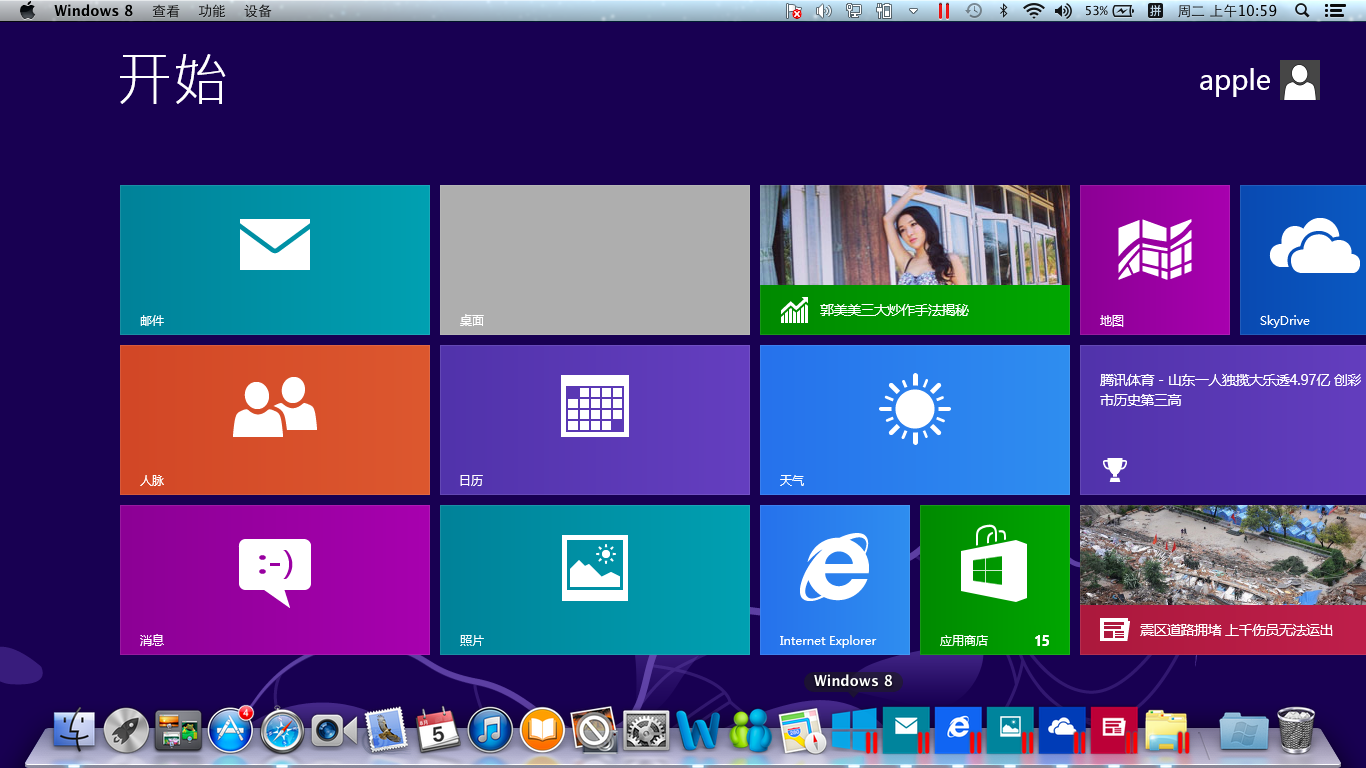Open the SkyDrive tile

(1302, 259)
